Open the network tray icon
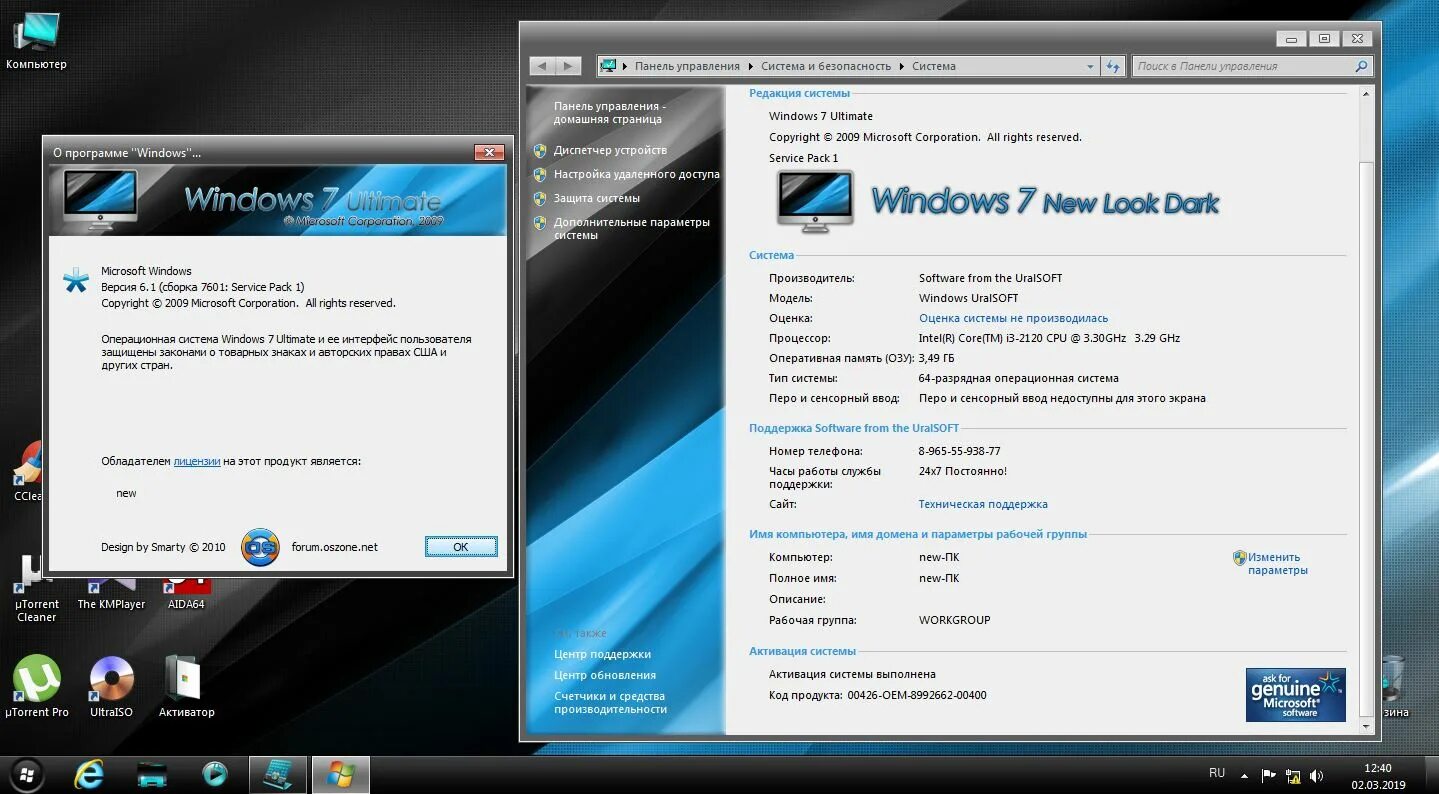Screen dimensions: 1439x794 pos(1293,775)
